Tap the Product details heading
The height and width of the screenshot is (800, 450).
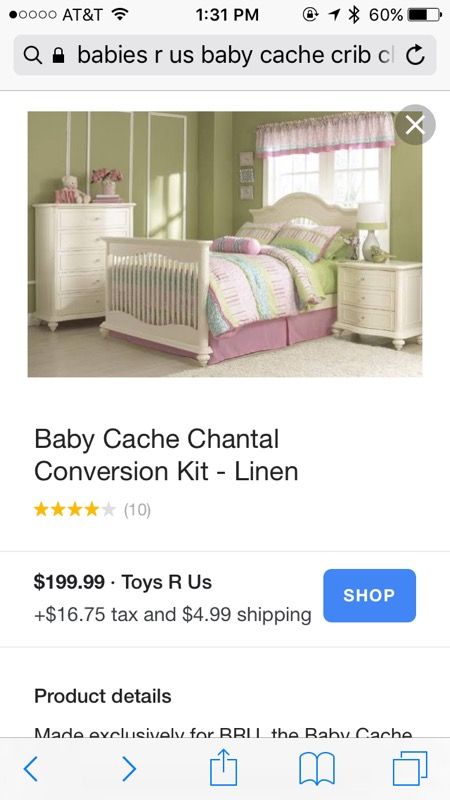pos(103,696)
